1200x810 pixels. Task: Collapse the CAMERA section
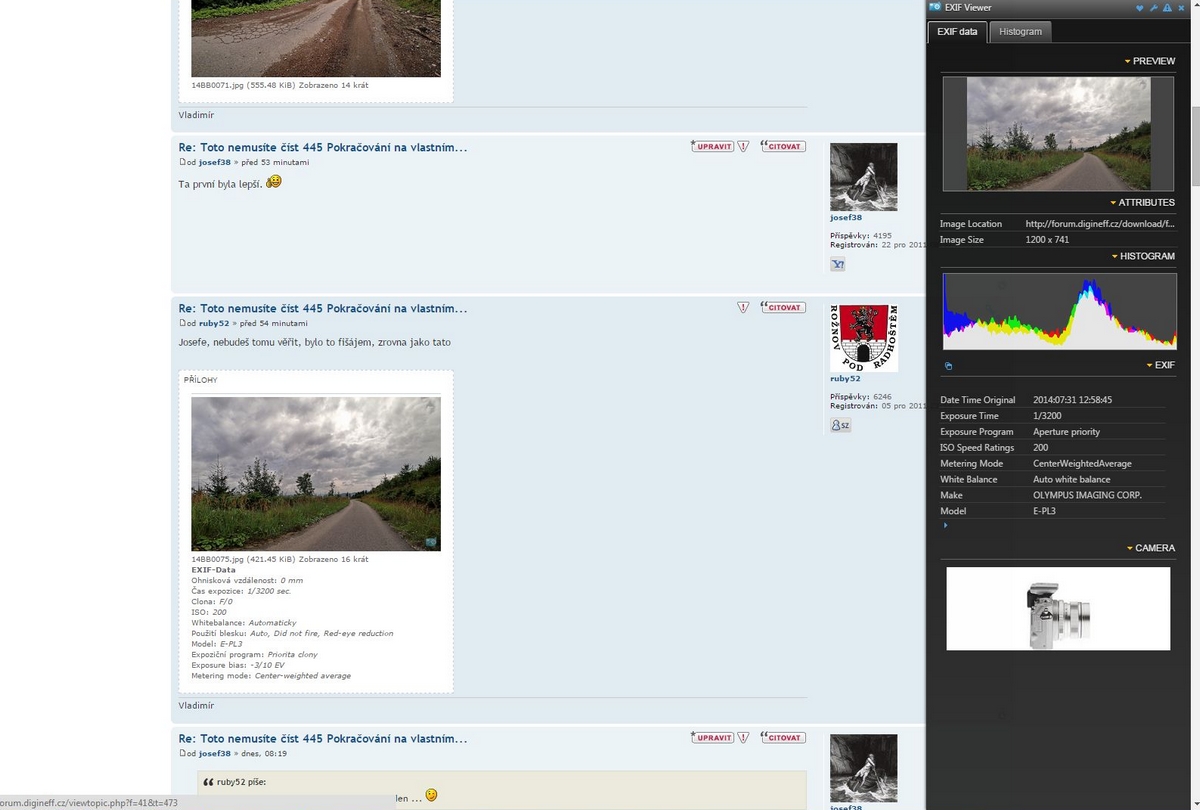coord(1150,548)
